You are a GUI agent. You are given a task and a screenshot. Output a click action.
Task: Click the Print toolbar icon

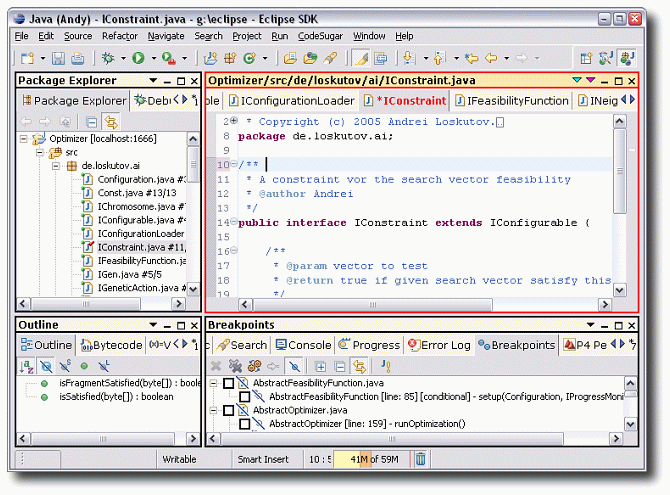coord(77,58)
